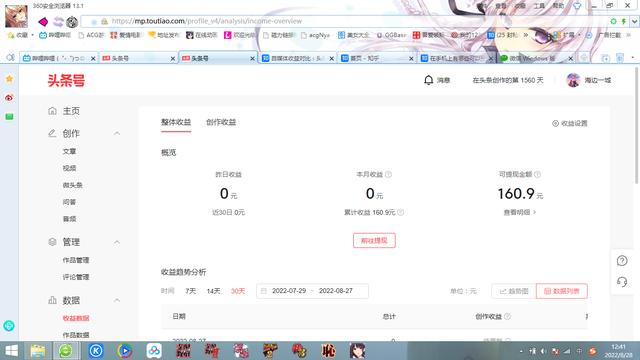Click the 头条号 logo

click(66, 80)
